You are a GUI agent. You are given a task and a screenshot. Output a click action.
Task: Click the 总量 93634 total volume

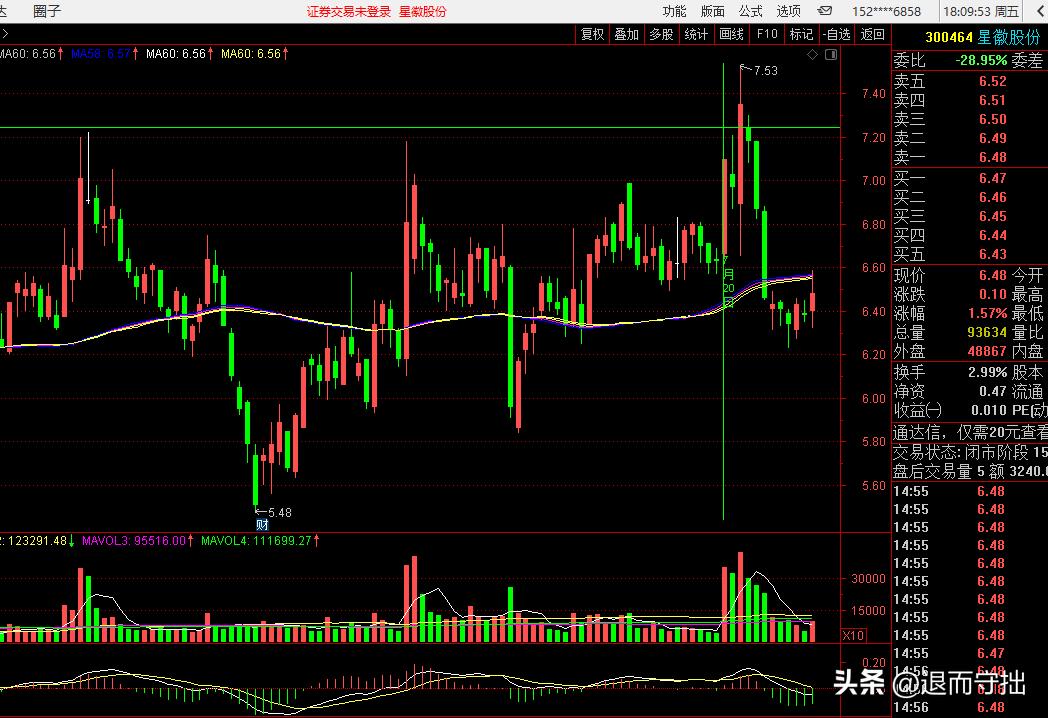click(987, 332)
